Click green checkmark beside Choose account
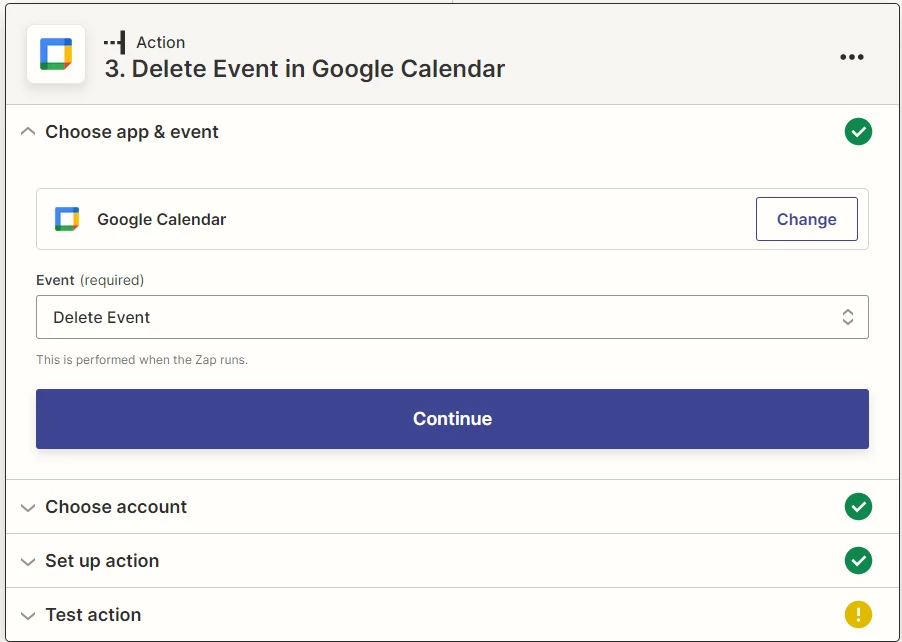This screenshot has height=642, width=902. (858, 507)
